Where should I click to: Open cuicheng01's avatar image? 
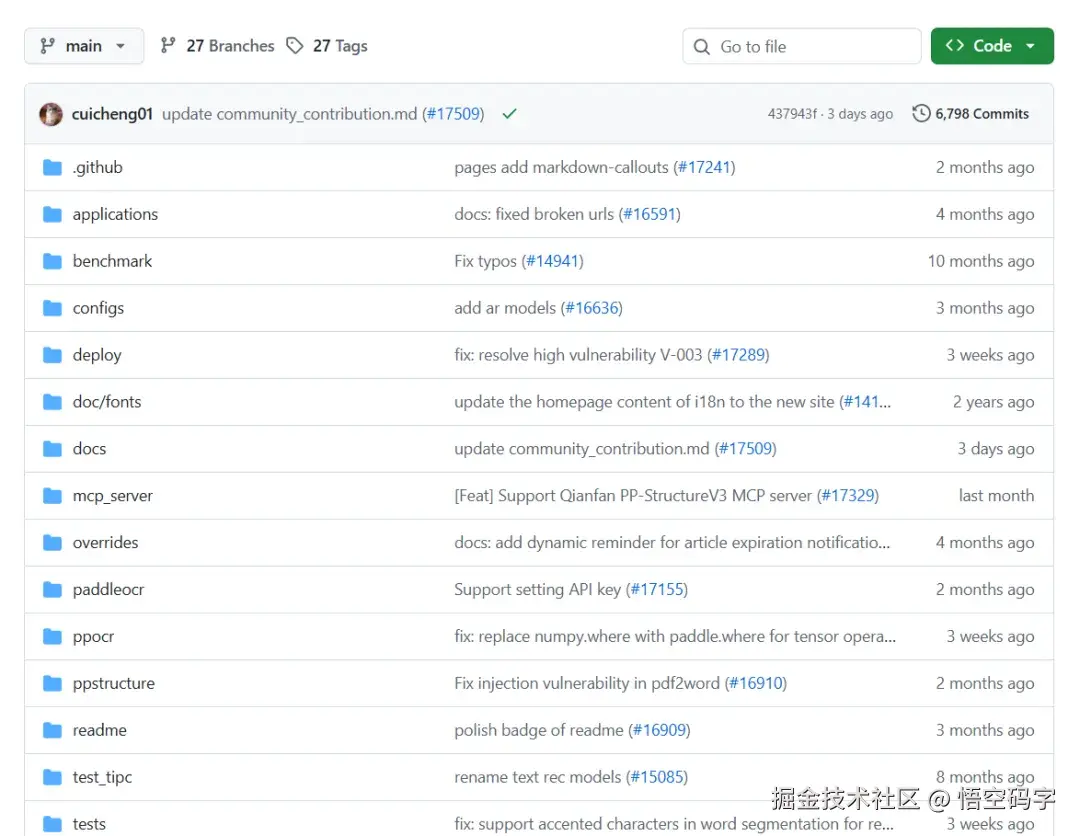(x=51, y=114)
